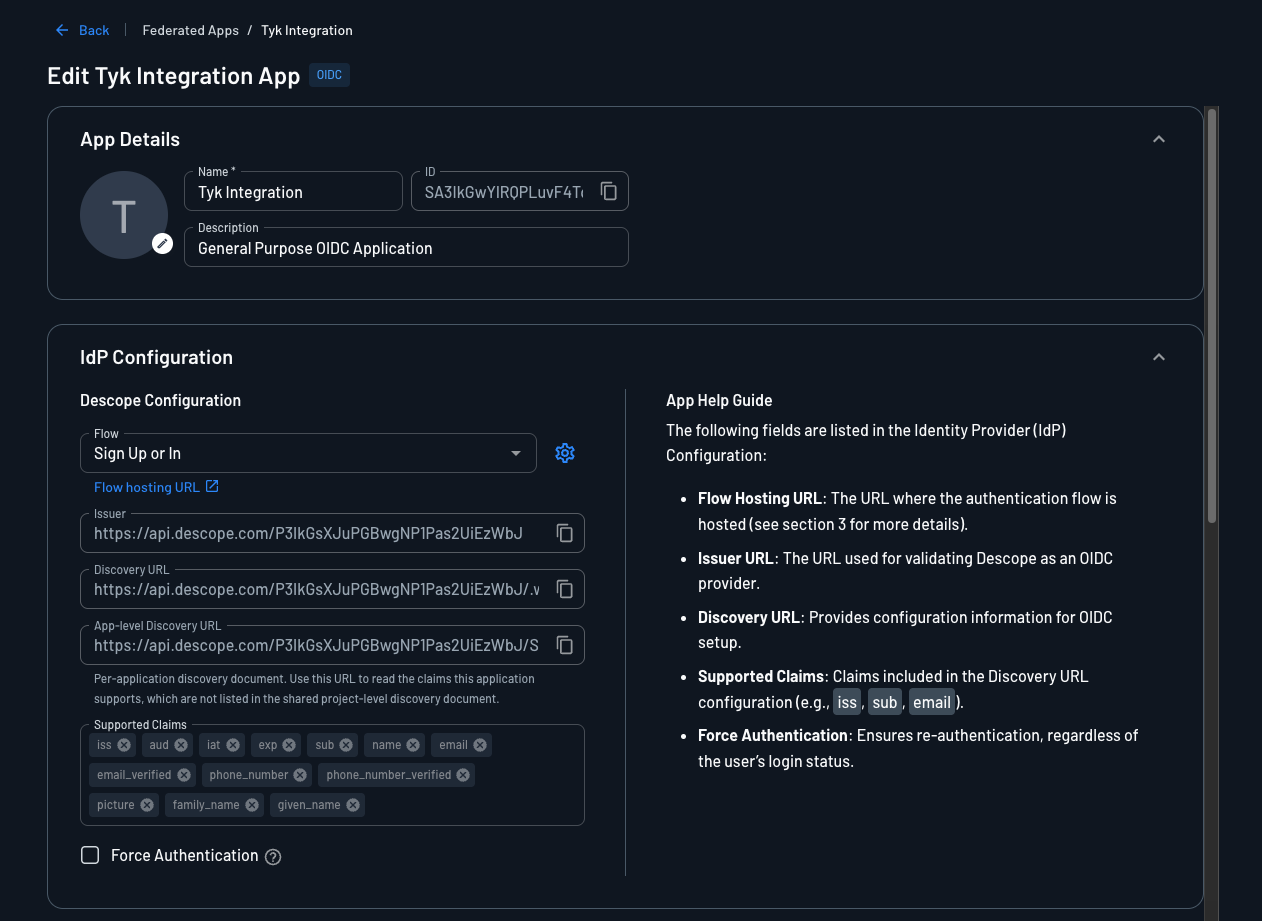Click the App-level Discovery URL field text

coord(317,646)
